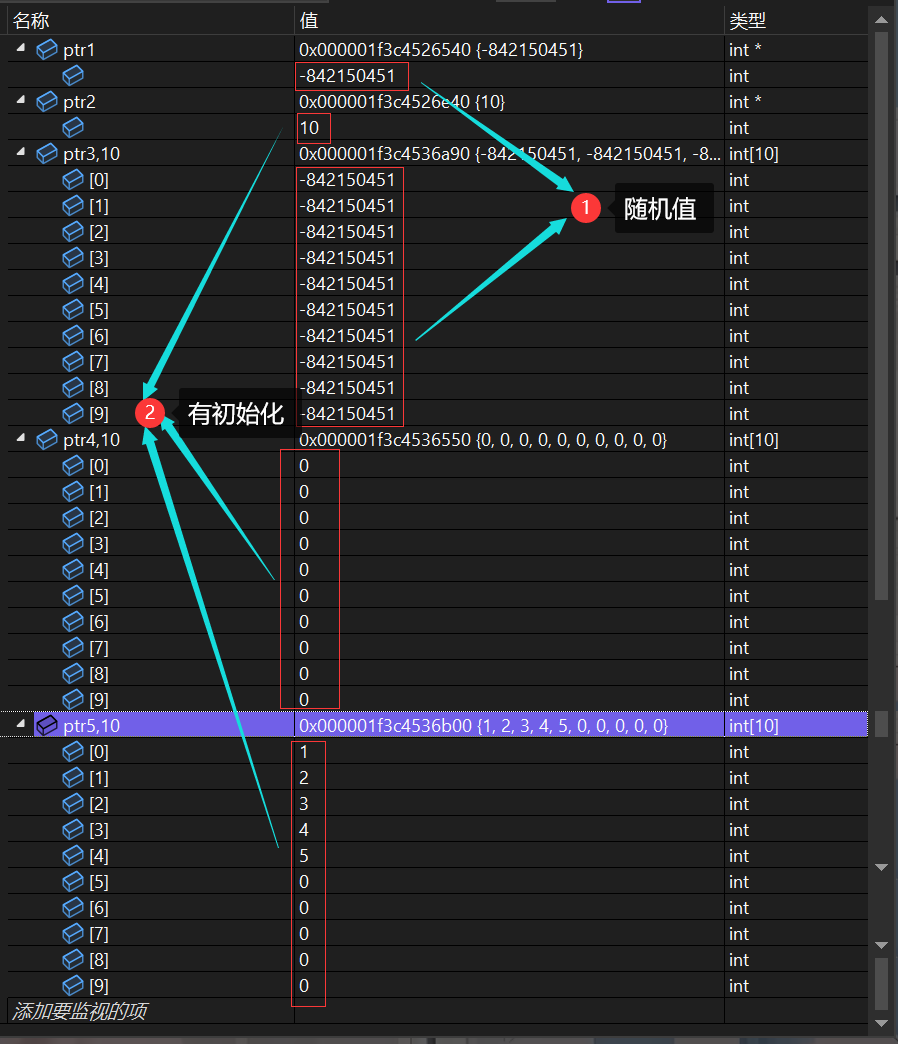The image size is (898, 1044).
Task: Click the int * type of ptr1
Action: (745, 49)
